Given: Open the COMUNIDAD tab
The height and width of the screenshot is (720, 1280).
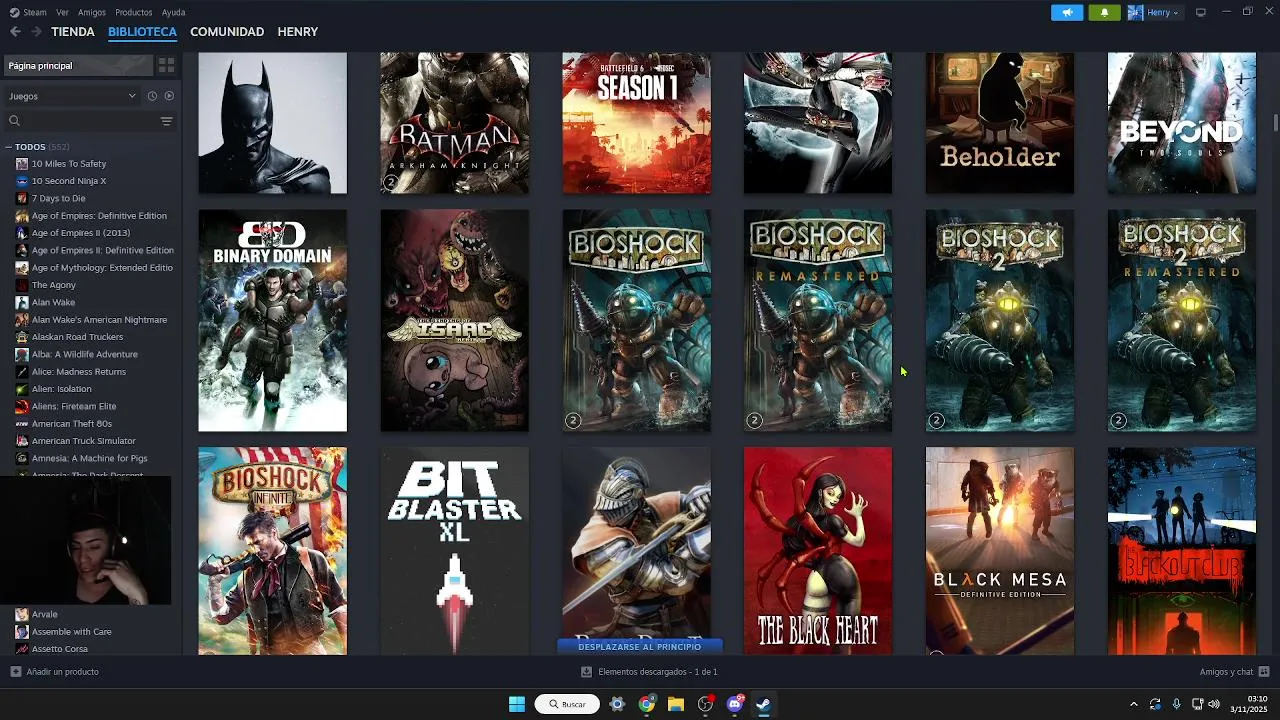Looking at the screenshot, I should tap(227, 32).
